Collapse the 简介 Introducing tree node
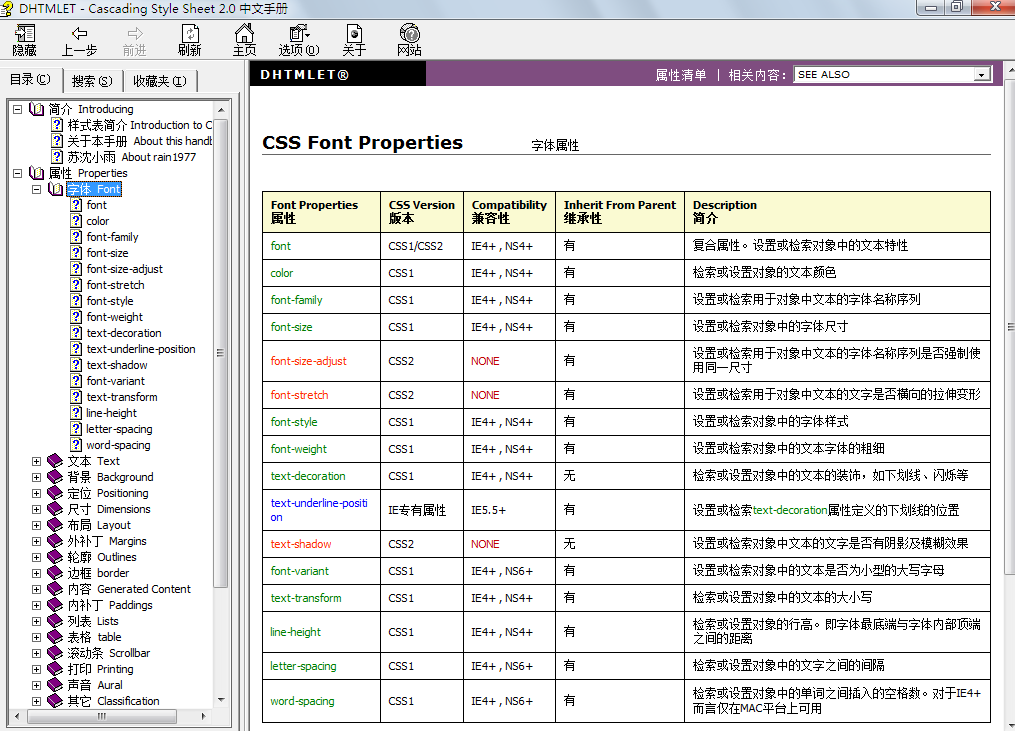Image resolution: width=1015 pixels, height=731 pixels. [x=18, y=109]
